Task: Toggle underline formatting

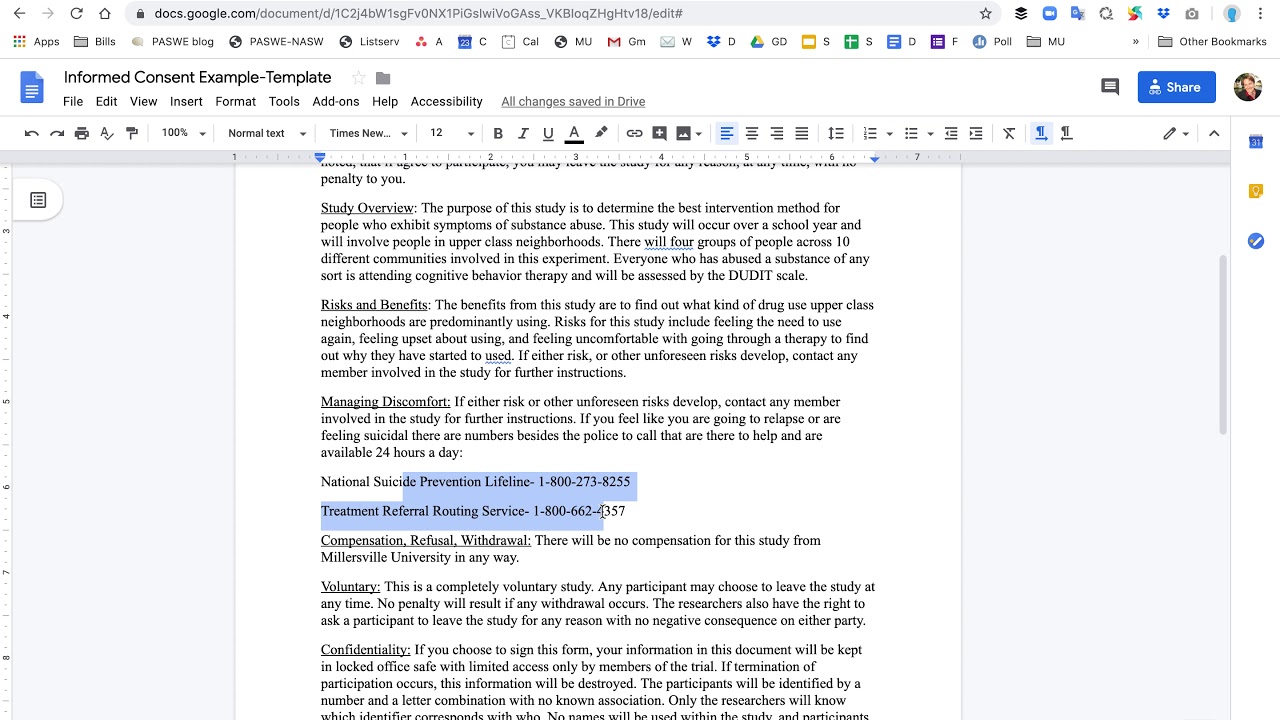Action: click(548, 133)
